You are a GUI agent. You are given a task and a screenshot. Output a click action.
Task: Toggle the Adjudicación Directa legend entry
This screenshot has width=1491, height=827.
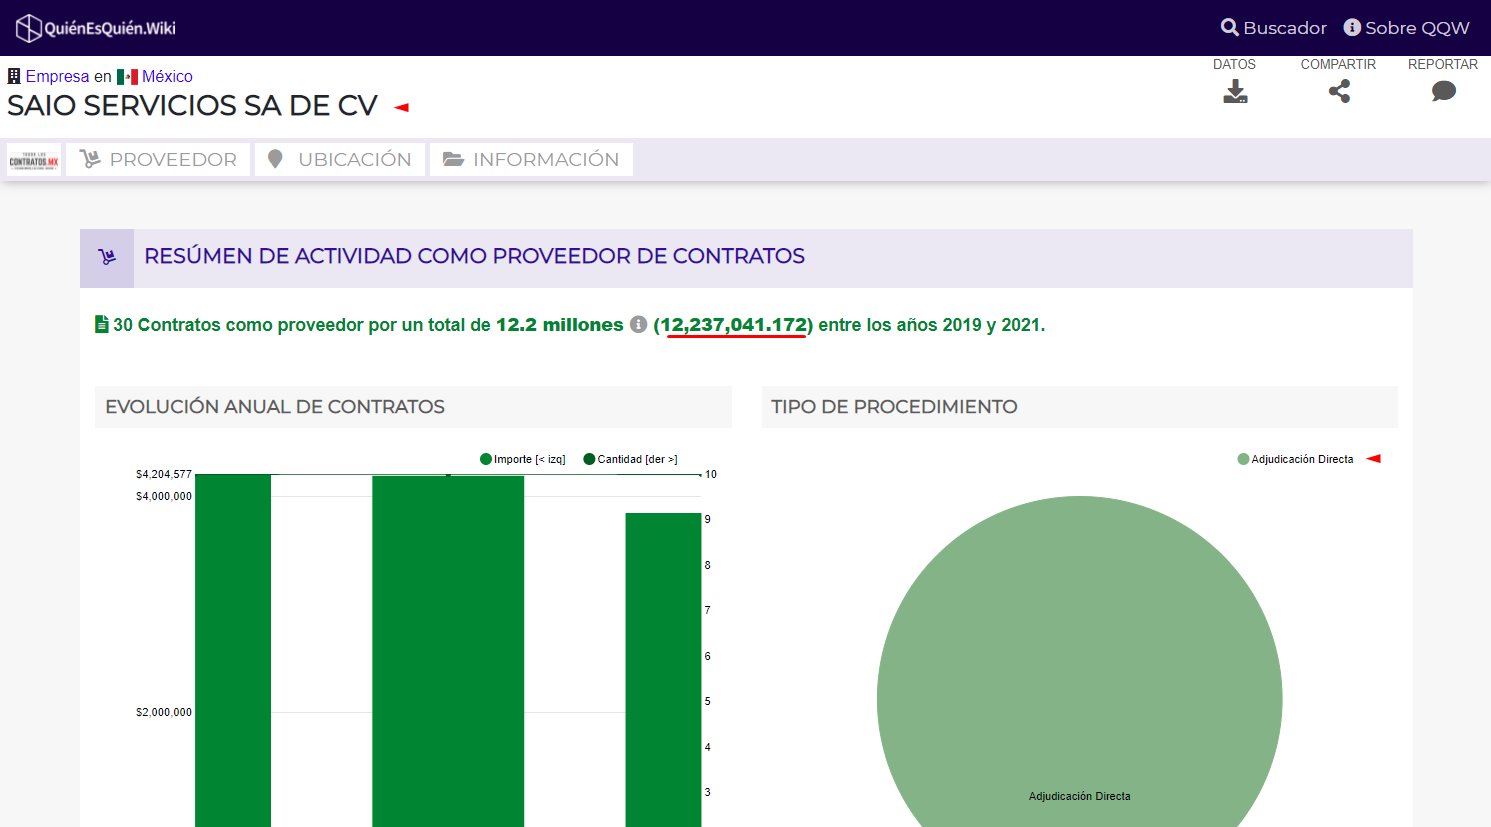[x=1296, y=459]
